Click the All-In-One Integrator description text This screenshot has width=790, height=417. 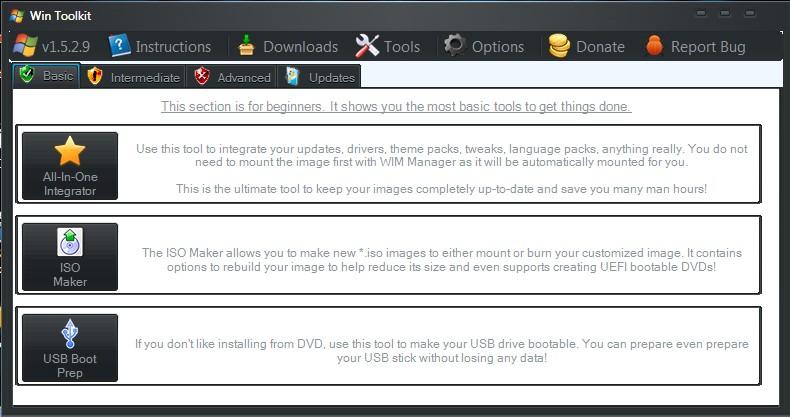[x=441, y=169]
